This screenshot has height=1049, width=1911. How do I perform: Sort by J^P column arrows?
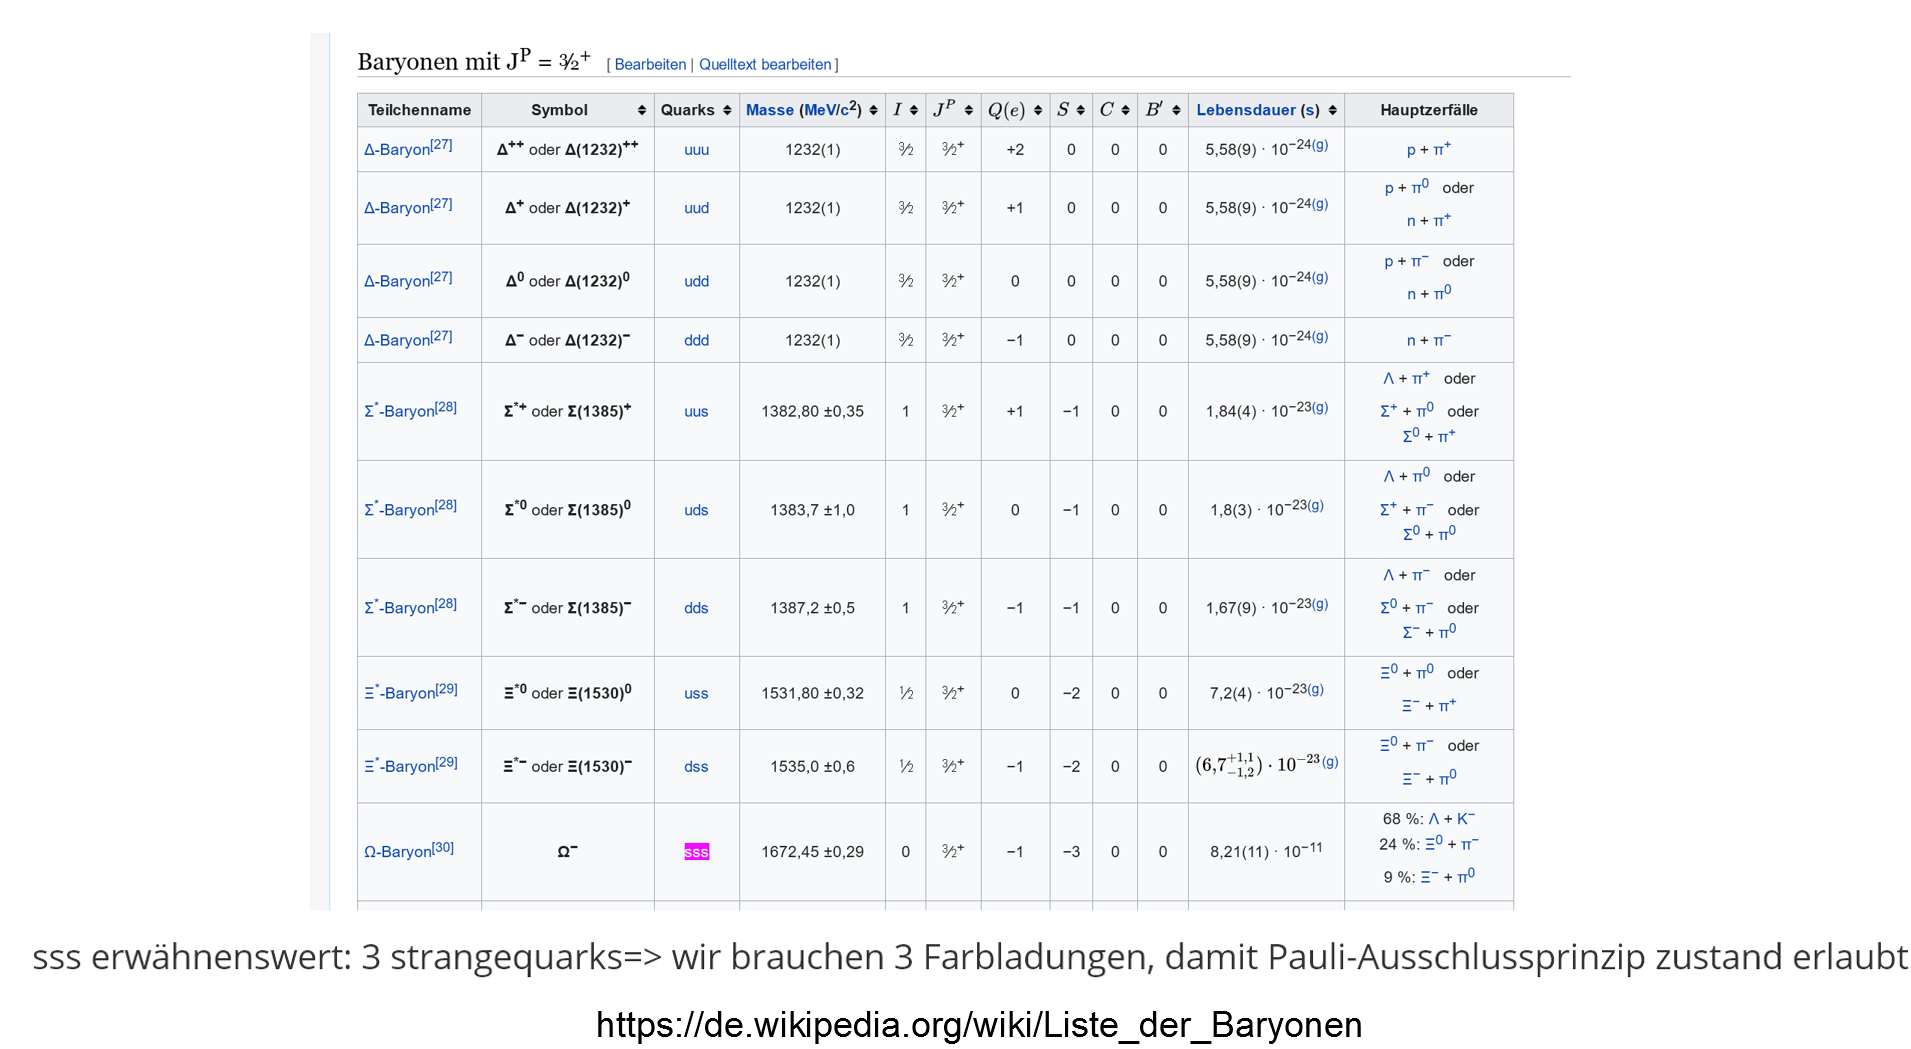coord(969,110)
